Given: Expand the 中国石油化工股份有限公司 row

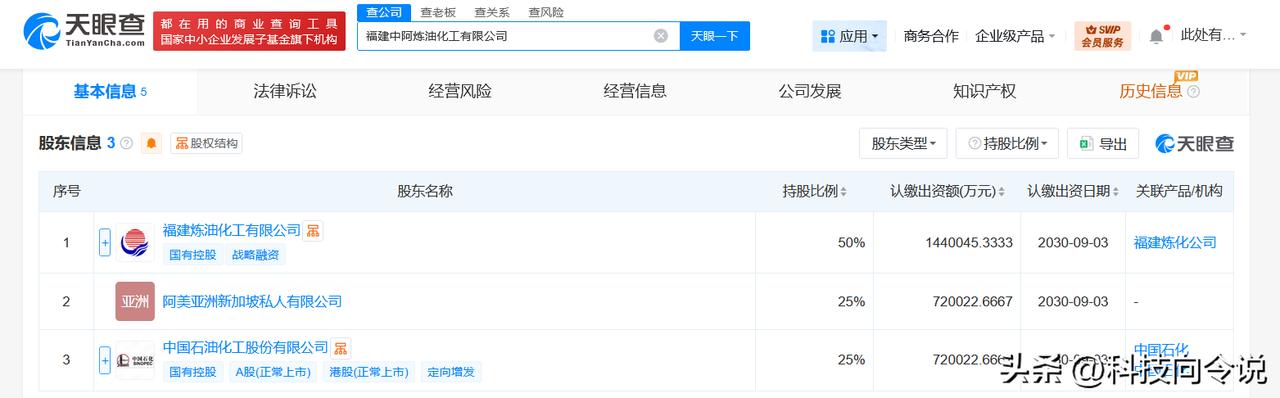Looking at the screenshot, I should pos(105,360).
